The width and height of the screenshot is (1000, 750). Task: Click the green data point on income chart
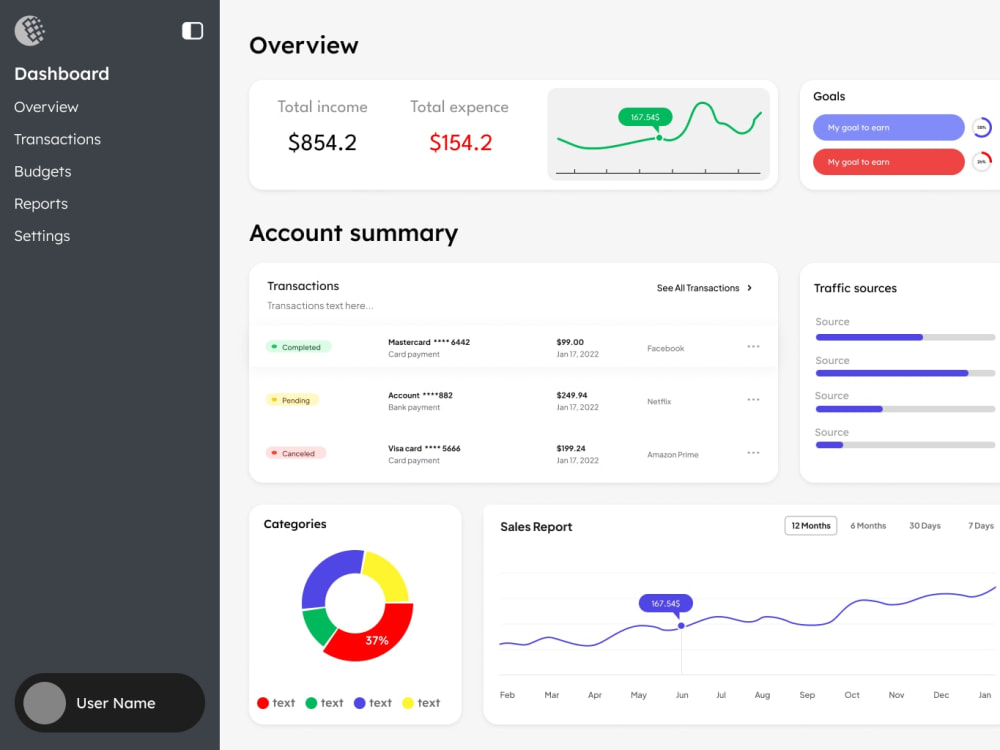pos(659,138)
